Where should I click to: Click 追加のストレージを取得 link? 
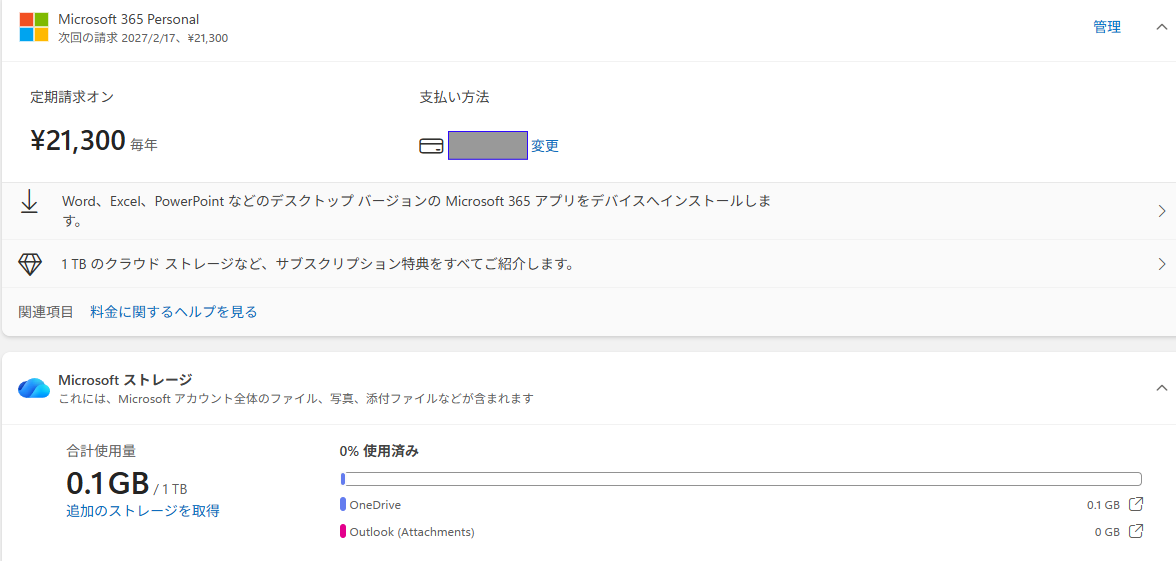(143, 511)
